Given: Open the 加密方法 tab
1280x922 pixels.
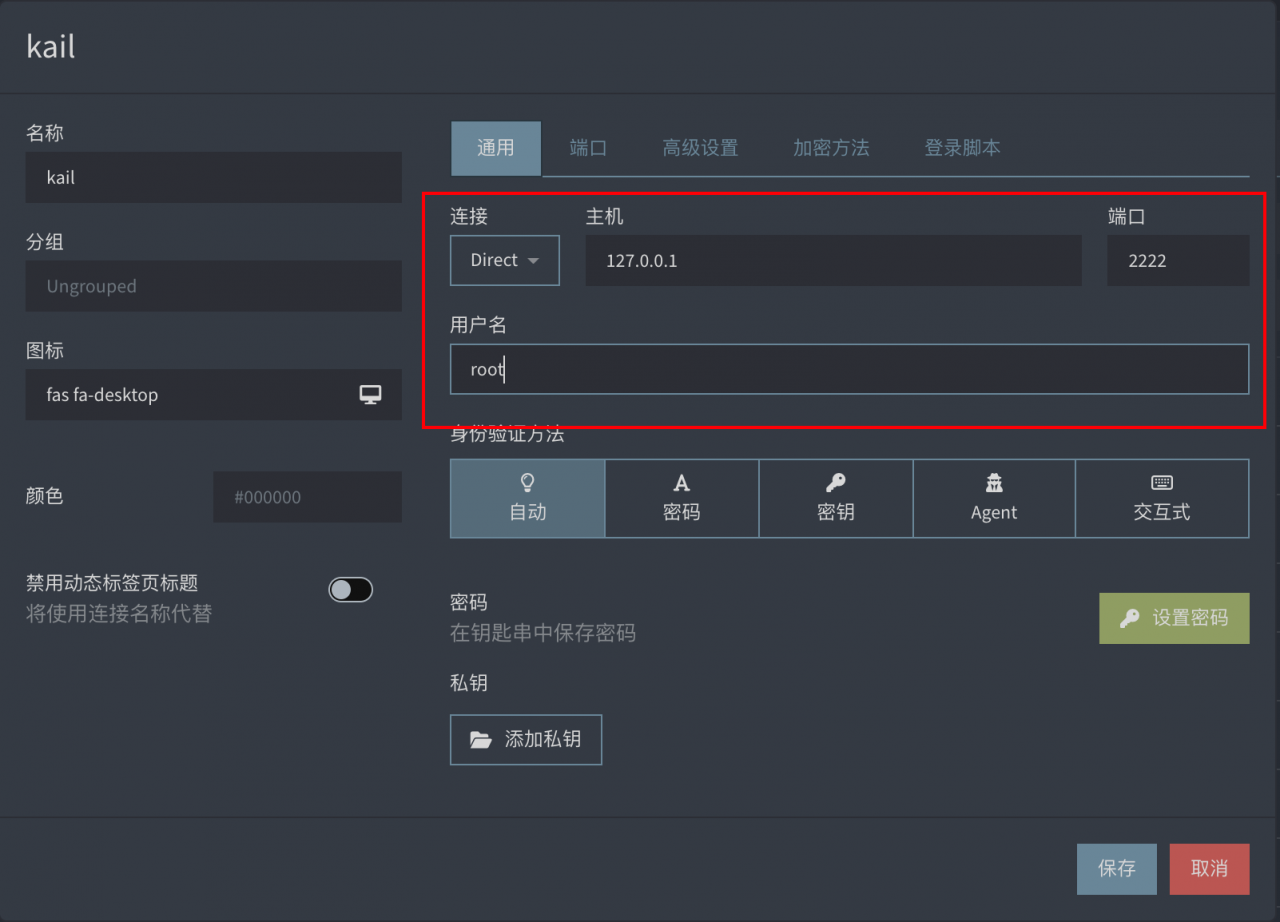Looking at the screenshot, I should [831, 148].
